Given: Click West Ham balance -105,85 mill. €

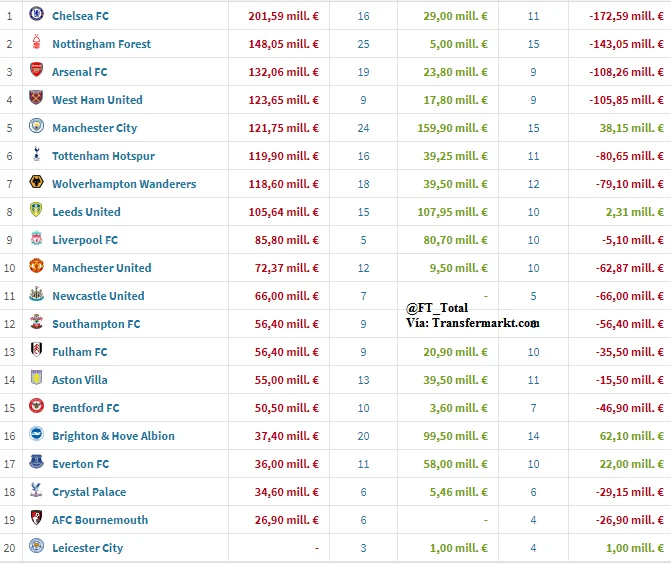Looking at the screenshot, I should tap(626, 100).
